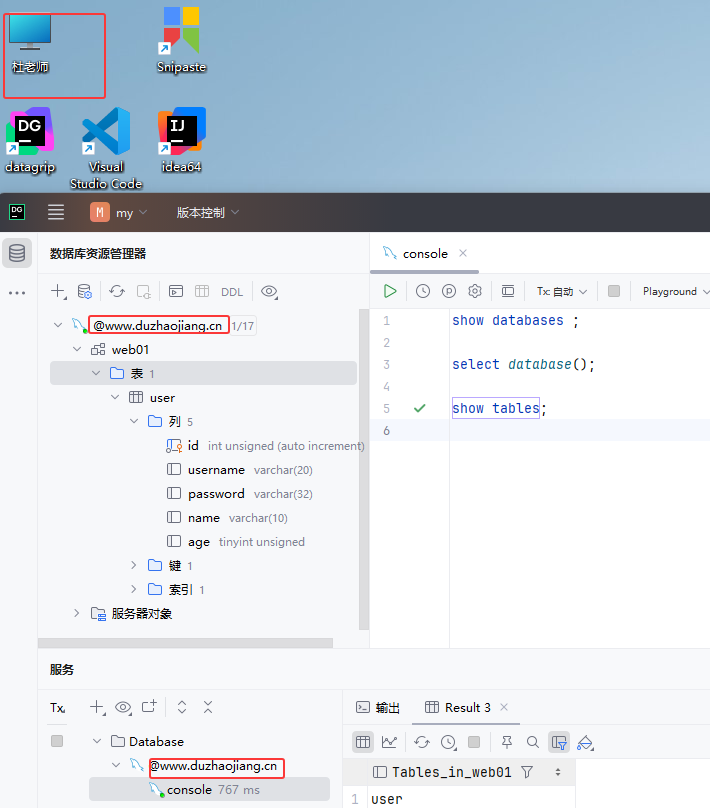Screen dimensions: 710x808
Task: Open the query history clock icon
Action: click(423, 291)
